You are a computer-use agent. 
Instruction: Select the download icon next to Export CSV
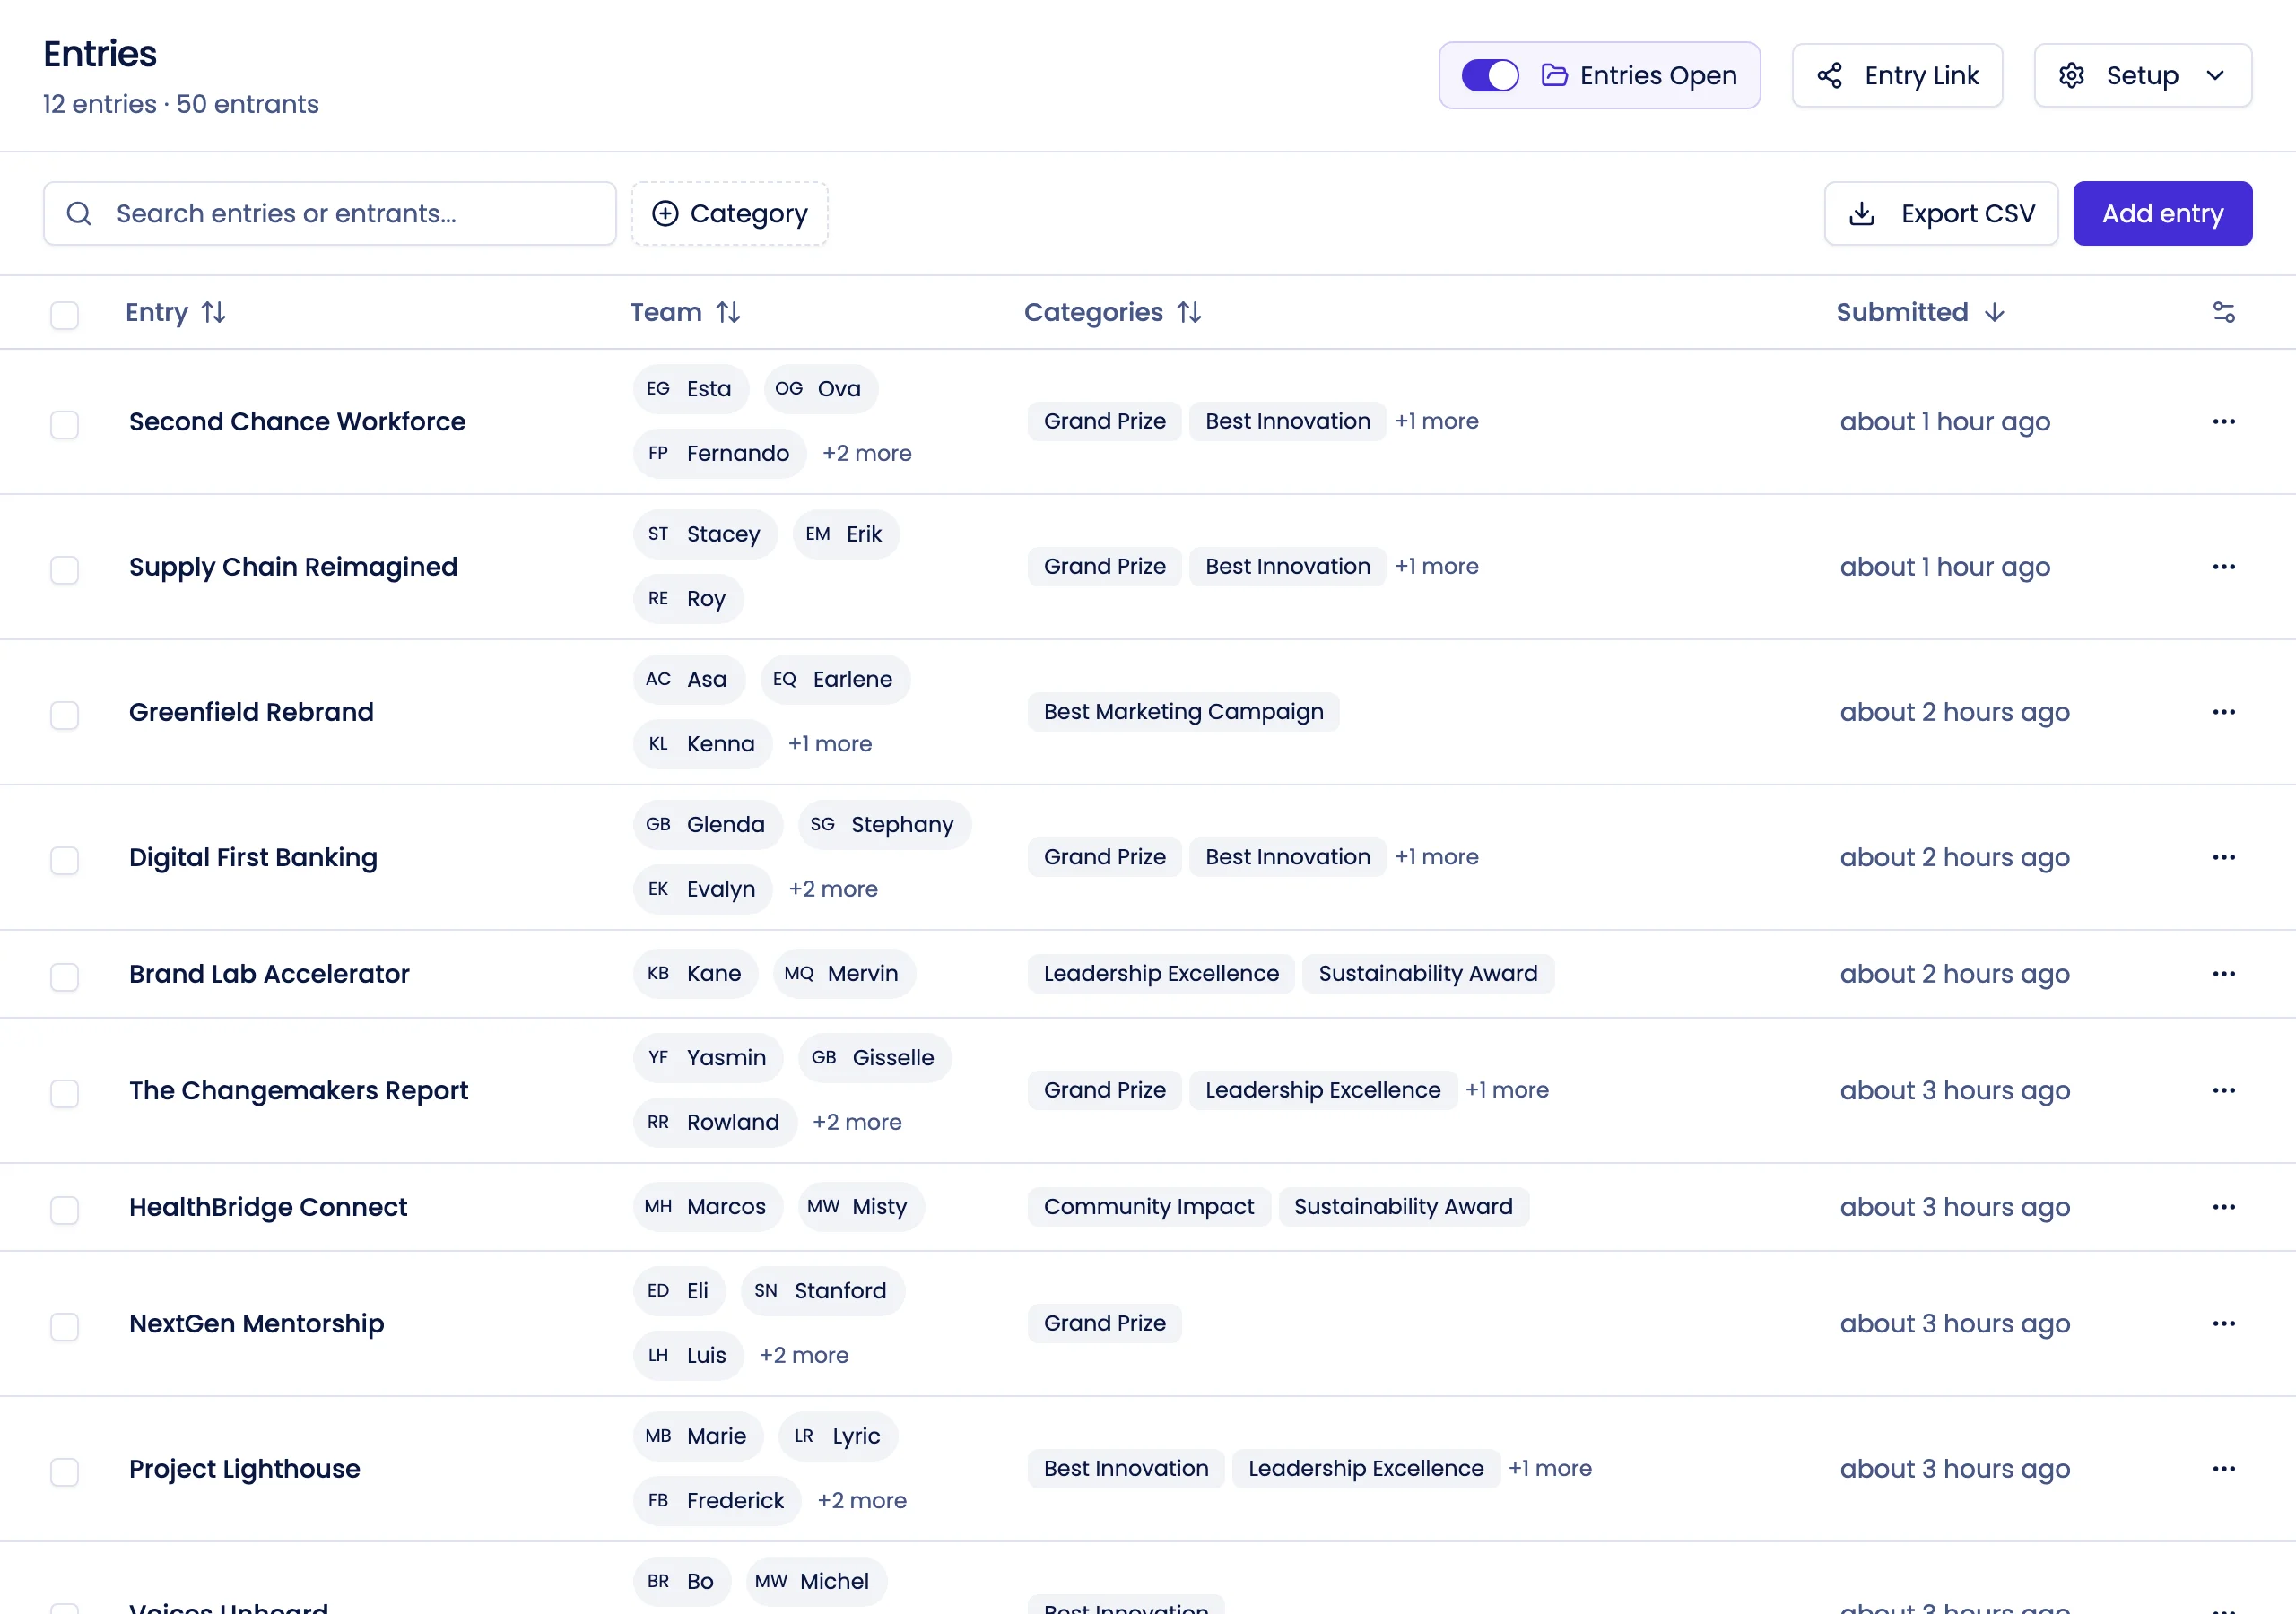click(x=1862, y=213)
